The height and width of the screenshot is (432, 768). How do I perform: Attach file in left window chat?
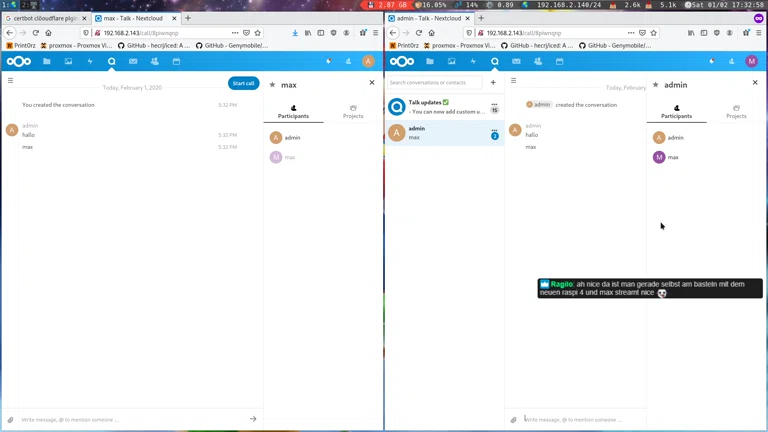10,420
